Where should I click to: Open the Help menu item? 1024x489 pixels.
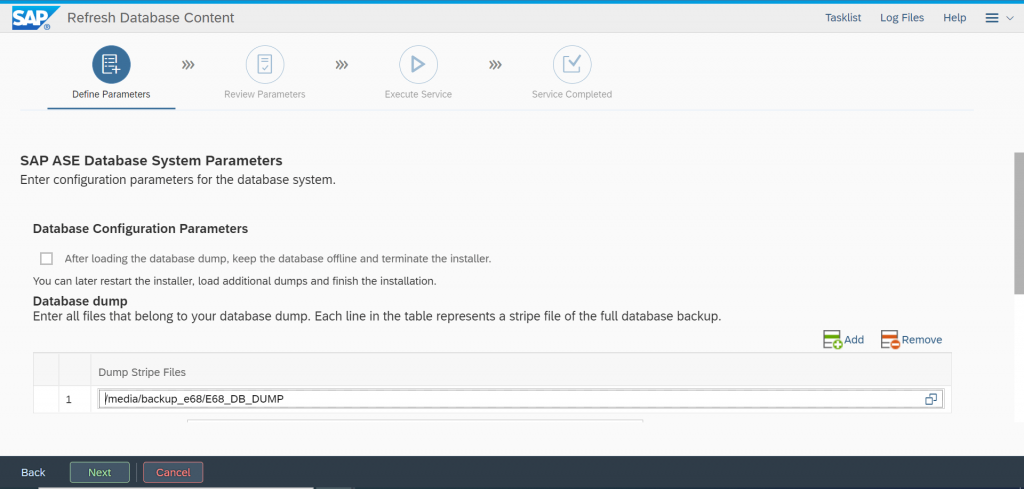pos(955,18)
